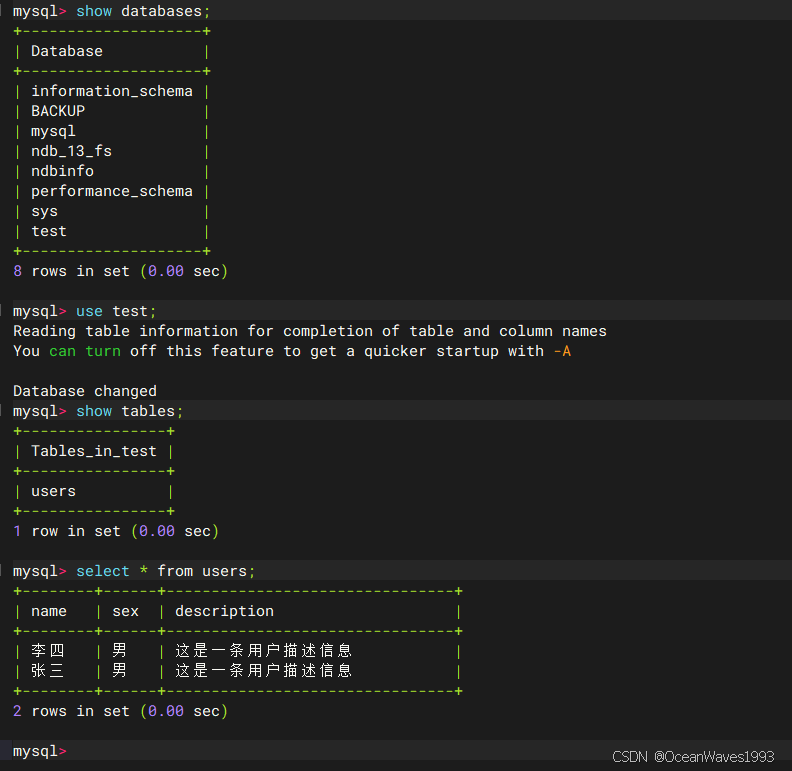Image resolution: width=792 pixels, height=771 pixels.
Task: Select the 'ndb_13_fs' database row
Action: pos(71,151)
